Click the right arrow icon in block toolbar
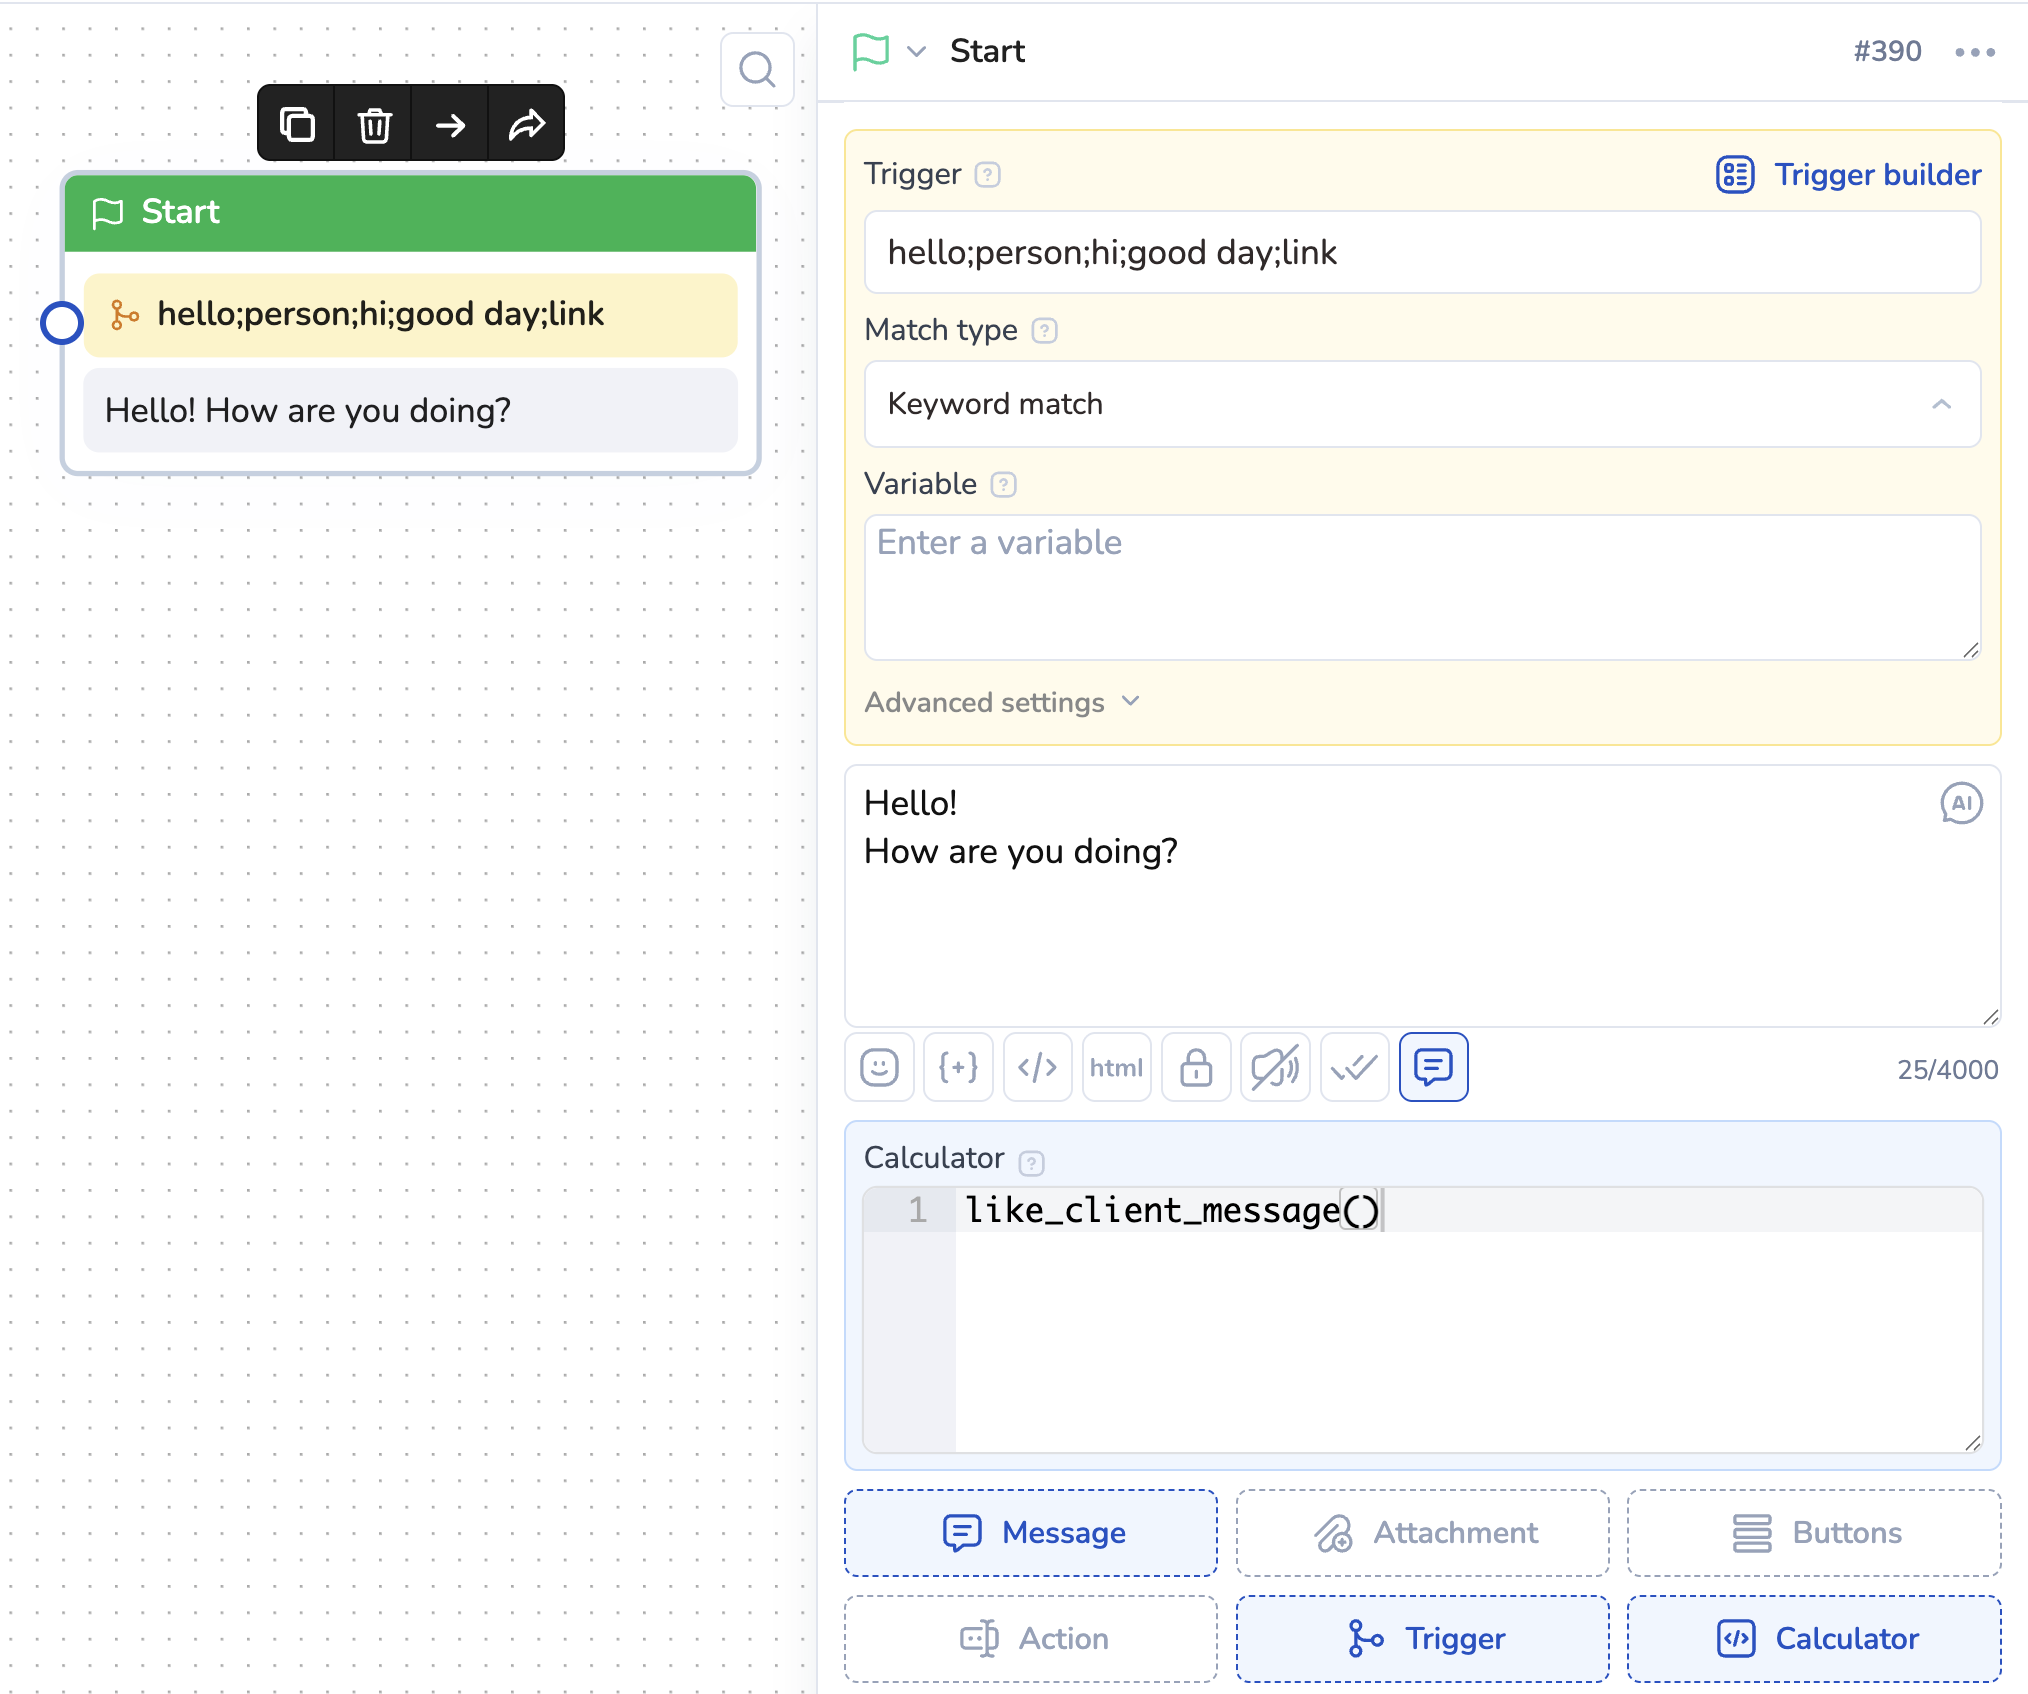The image size is (2028, 1694). (450, 125)
